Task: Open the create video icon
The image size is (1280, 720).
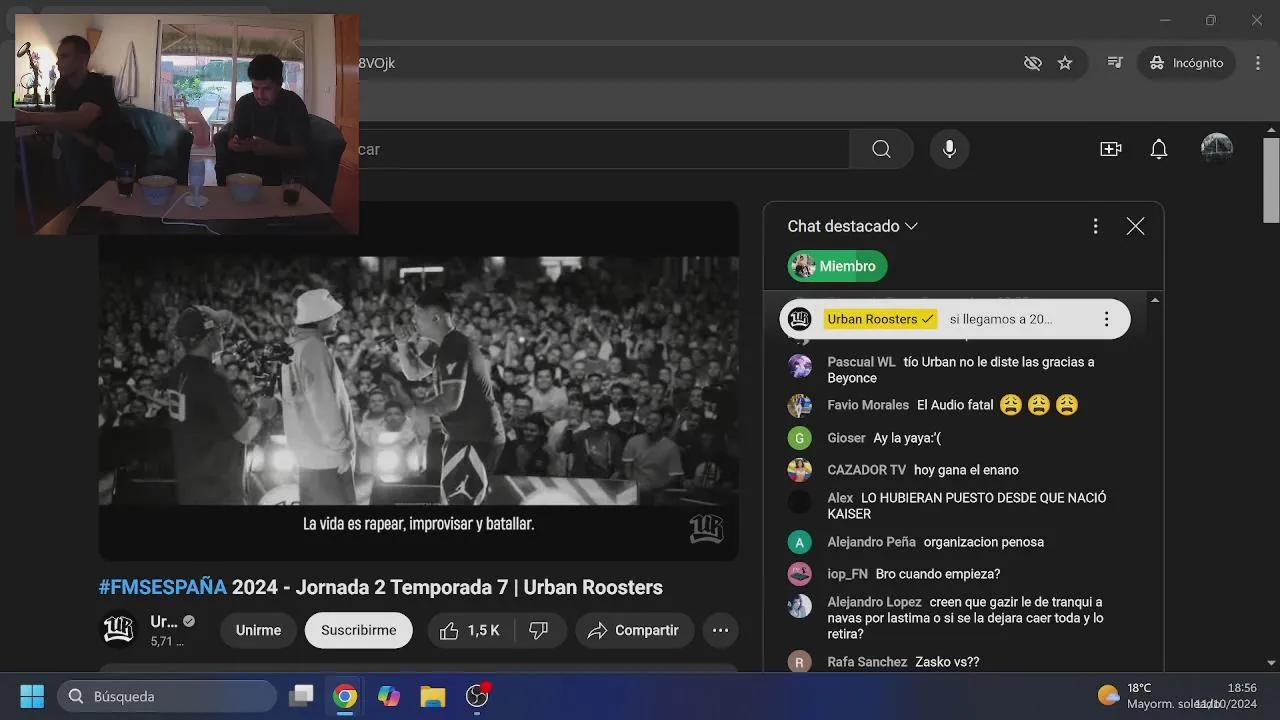Action: pos(1110,149)
